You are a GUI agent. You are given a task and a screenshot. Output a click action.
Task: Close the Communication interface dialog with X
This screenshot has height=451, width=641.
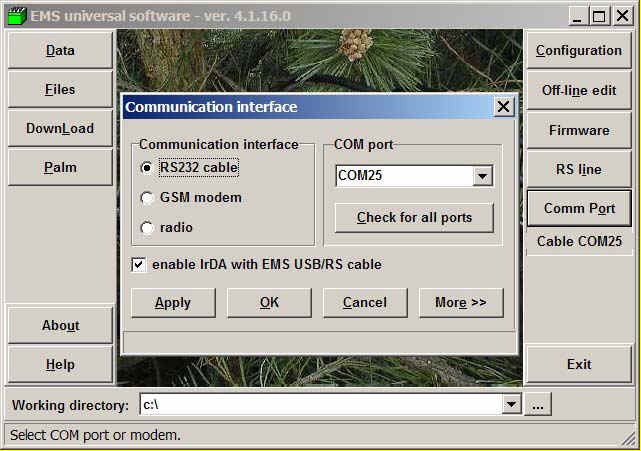pos(503,106)
